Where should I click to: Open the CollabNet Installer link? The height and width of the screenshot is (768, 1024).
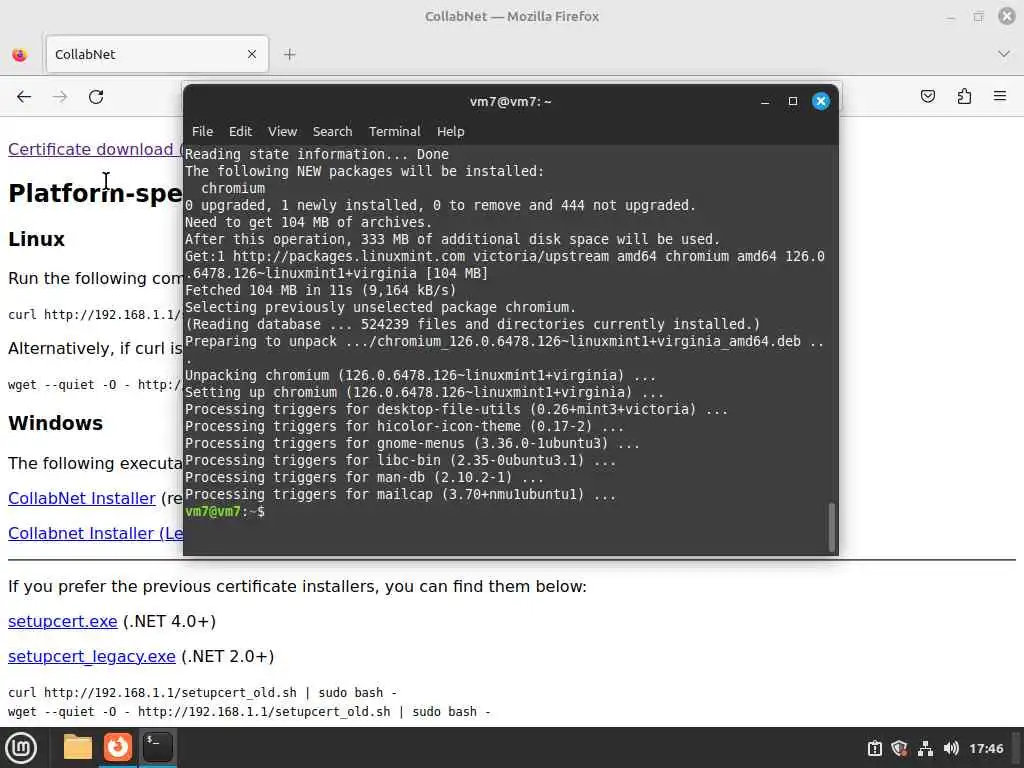(82, 498)
